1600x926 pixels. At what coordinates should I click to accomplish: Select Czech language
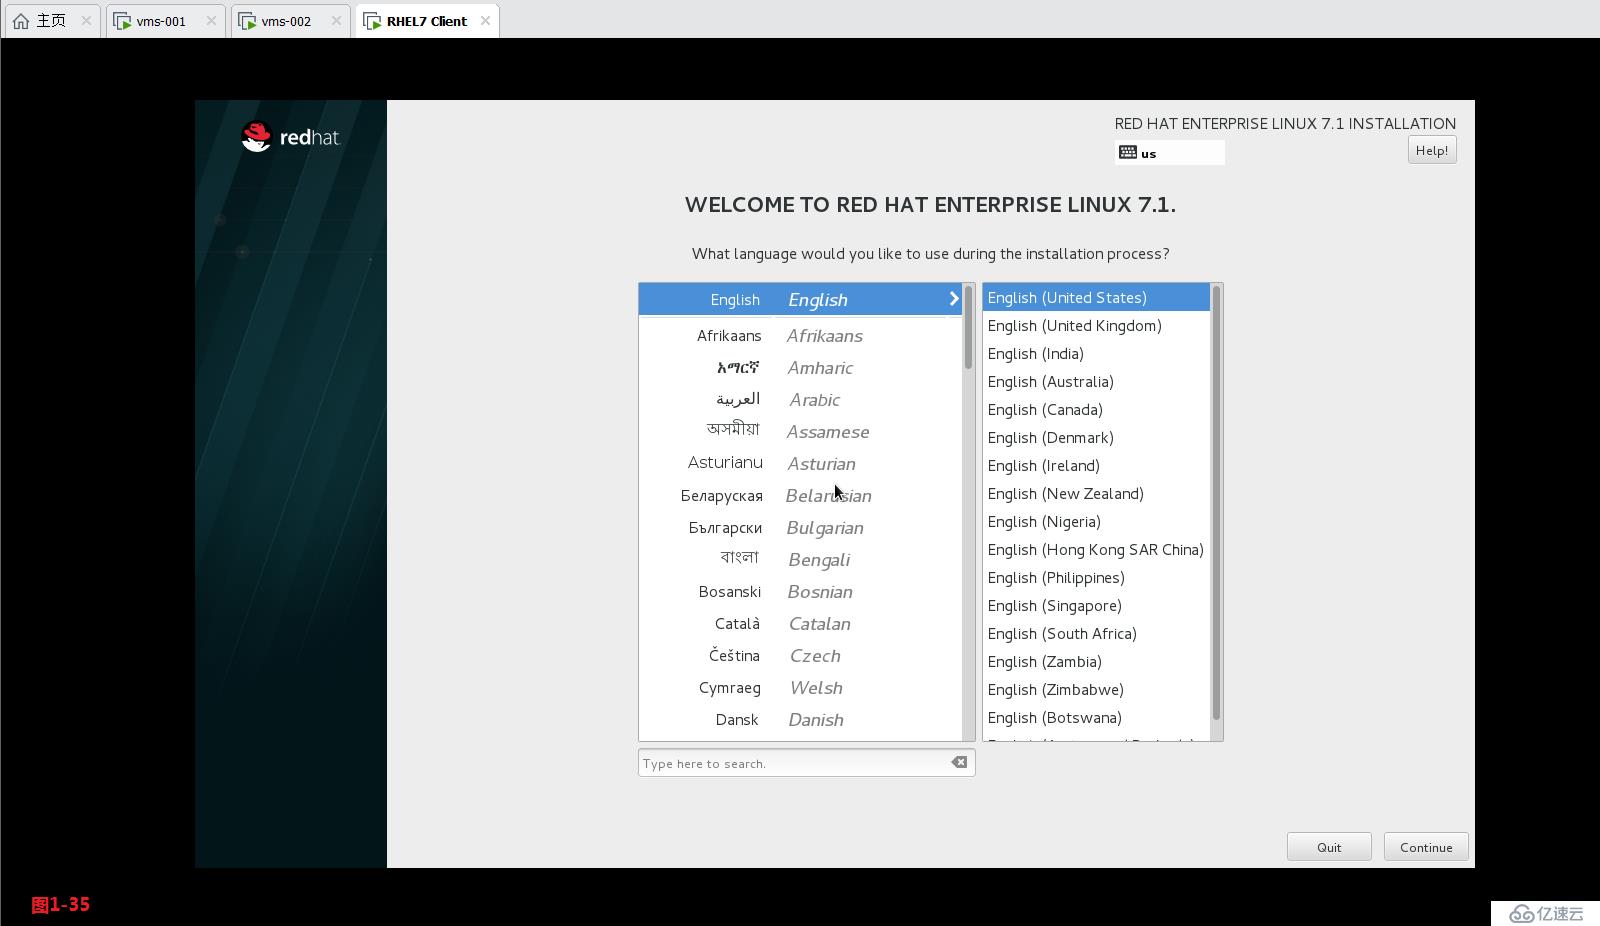[800, 656]
